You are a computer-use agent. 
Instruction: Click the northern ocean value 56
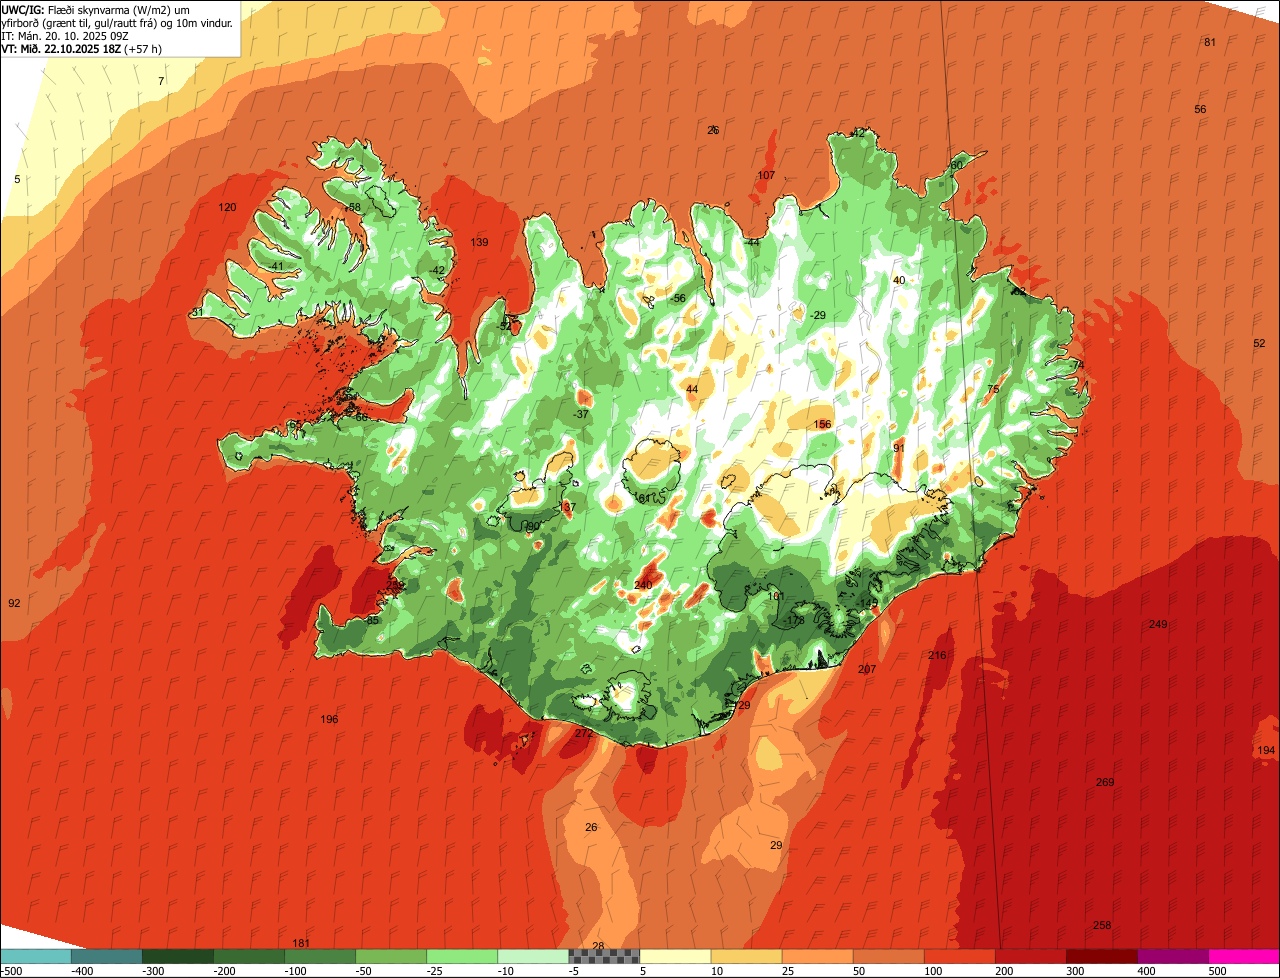click(1200, 109)
